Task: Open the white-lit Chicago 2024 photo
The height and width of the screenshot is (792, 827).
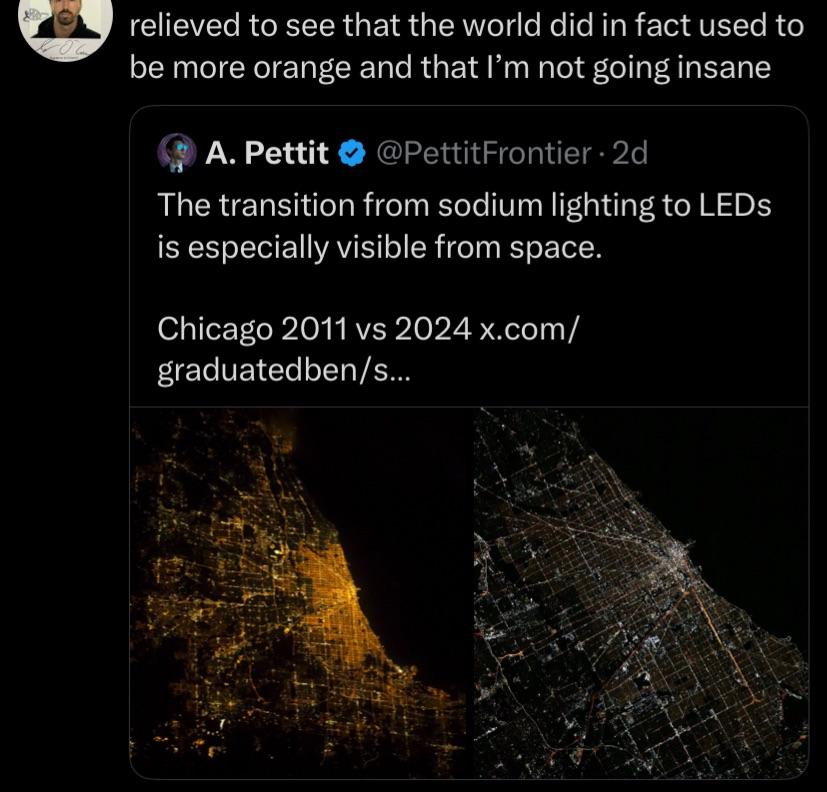Action: pyautogui.click(x=640, y=590)
